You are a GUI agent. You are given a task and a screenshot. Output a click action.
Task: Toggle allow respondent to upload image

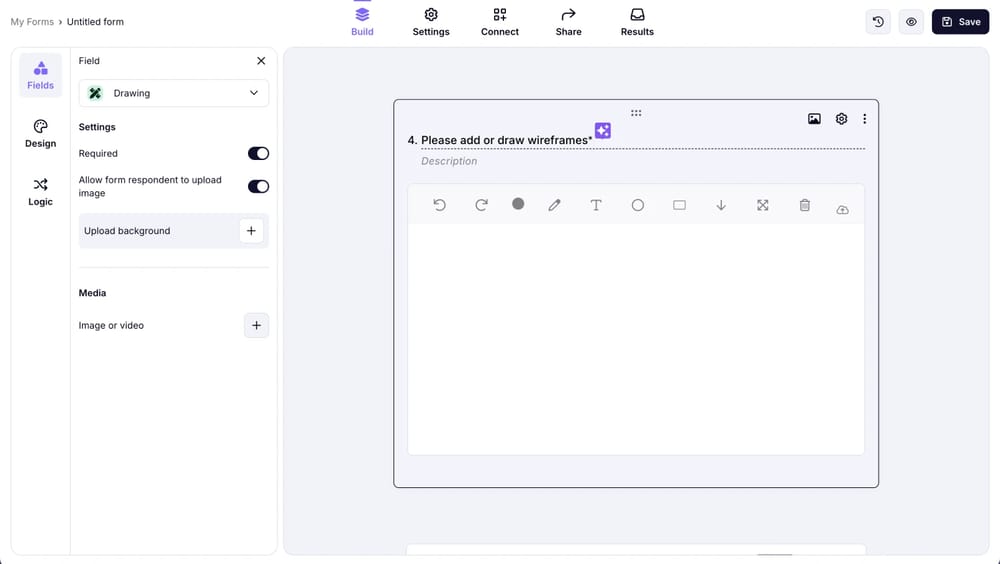[x=258, y=186]
